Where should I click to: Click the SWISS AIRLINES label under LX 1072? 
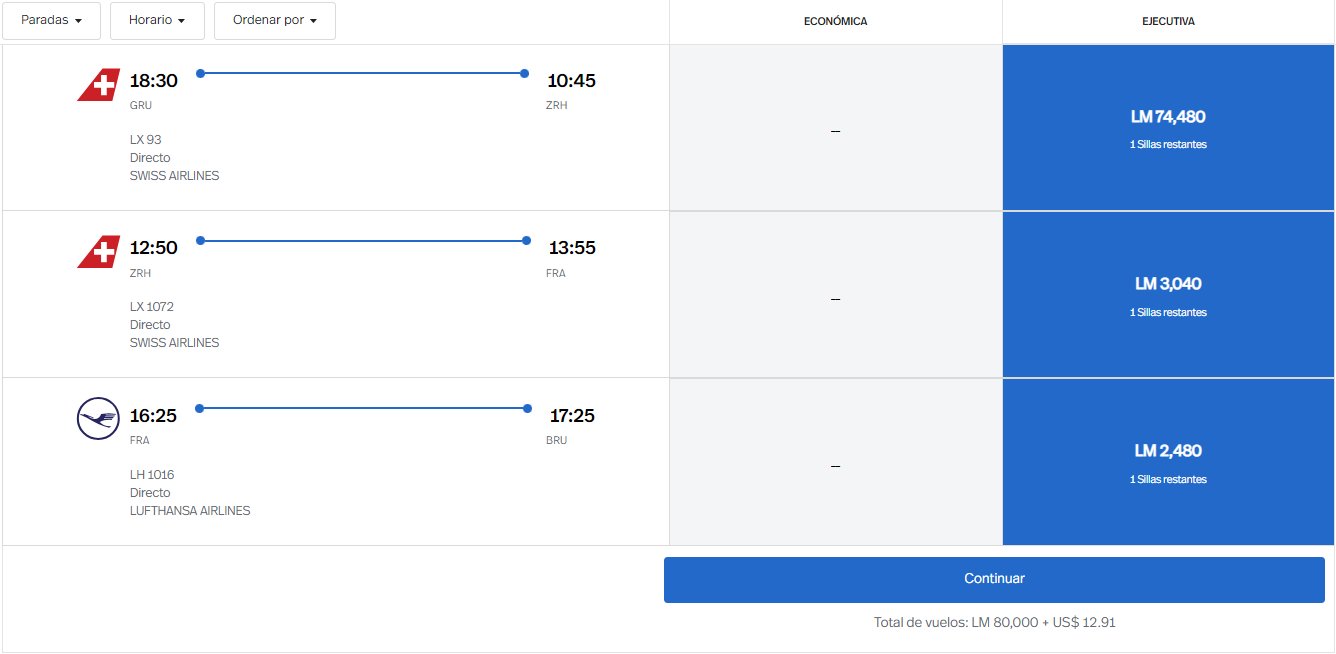pos(174,343)
